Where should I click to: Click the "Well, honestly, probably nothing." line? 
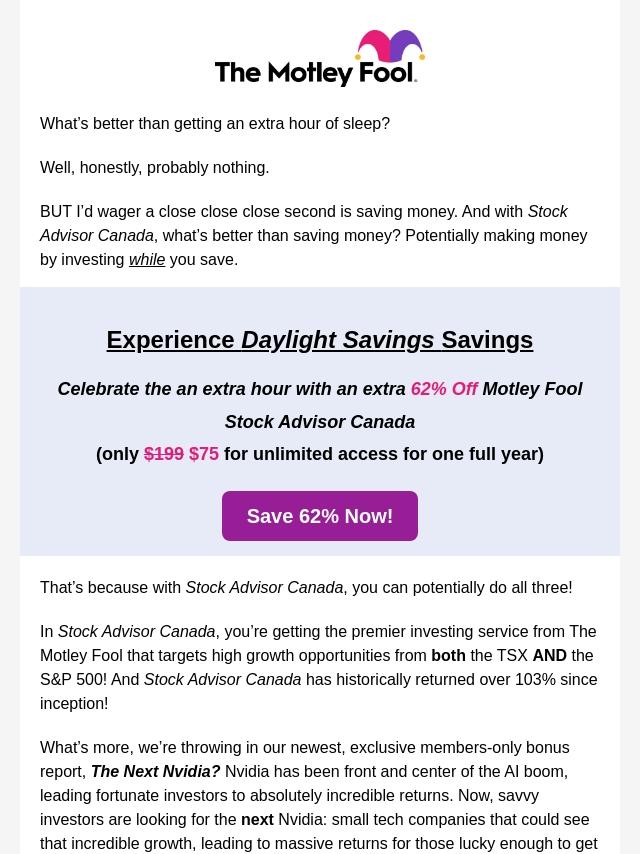tap(155, 168)
